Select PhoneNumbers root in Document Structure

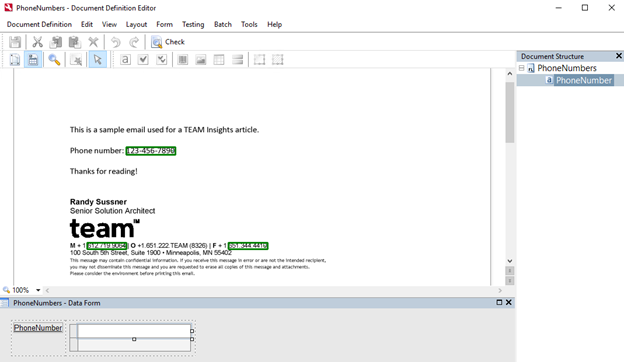[x=567, y=68]
